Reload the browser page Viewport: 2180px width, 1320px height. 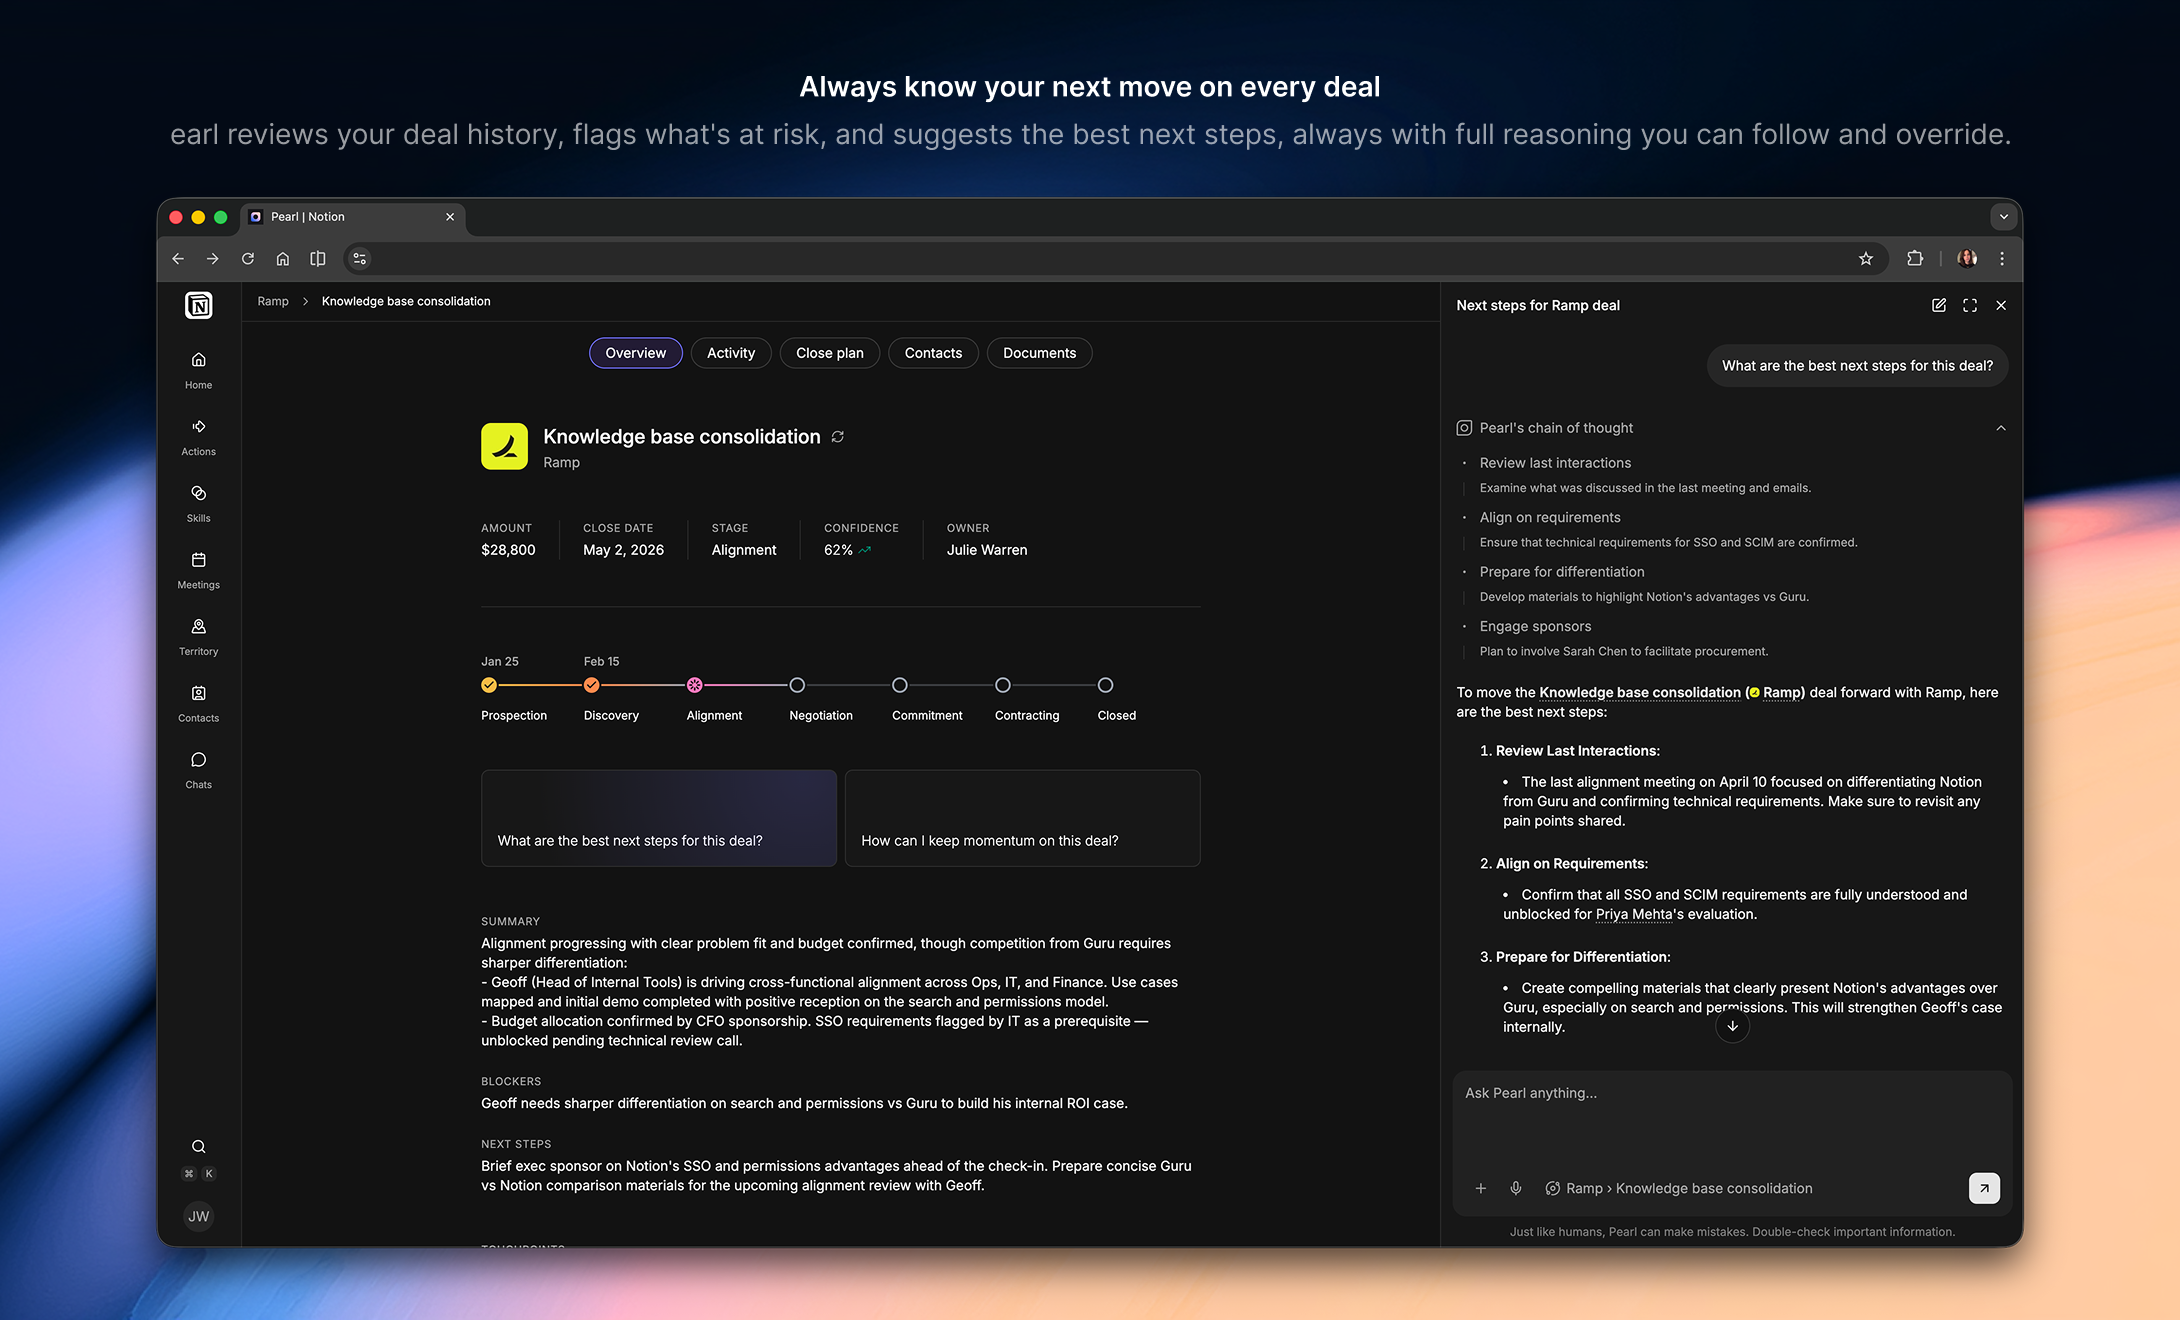click(x=248, y=259)
